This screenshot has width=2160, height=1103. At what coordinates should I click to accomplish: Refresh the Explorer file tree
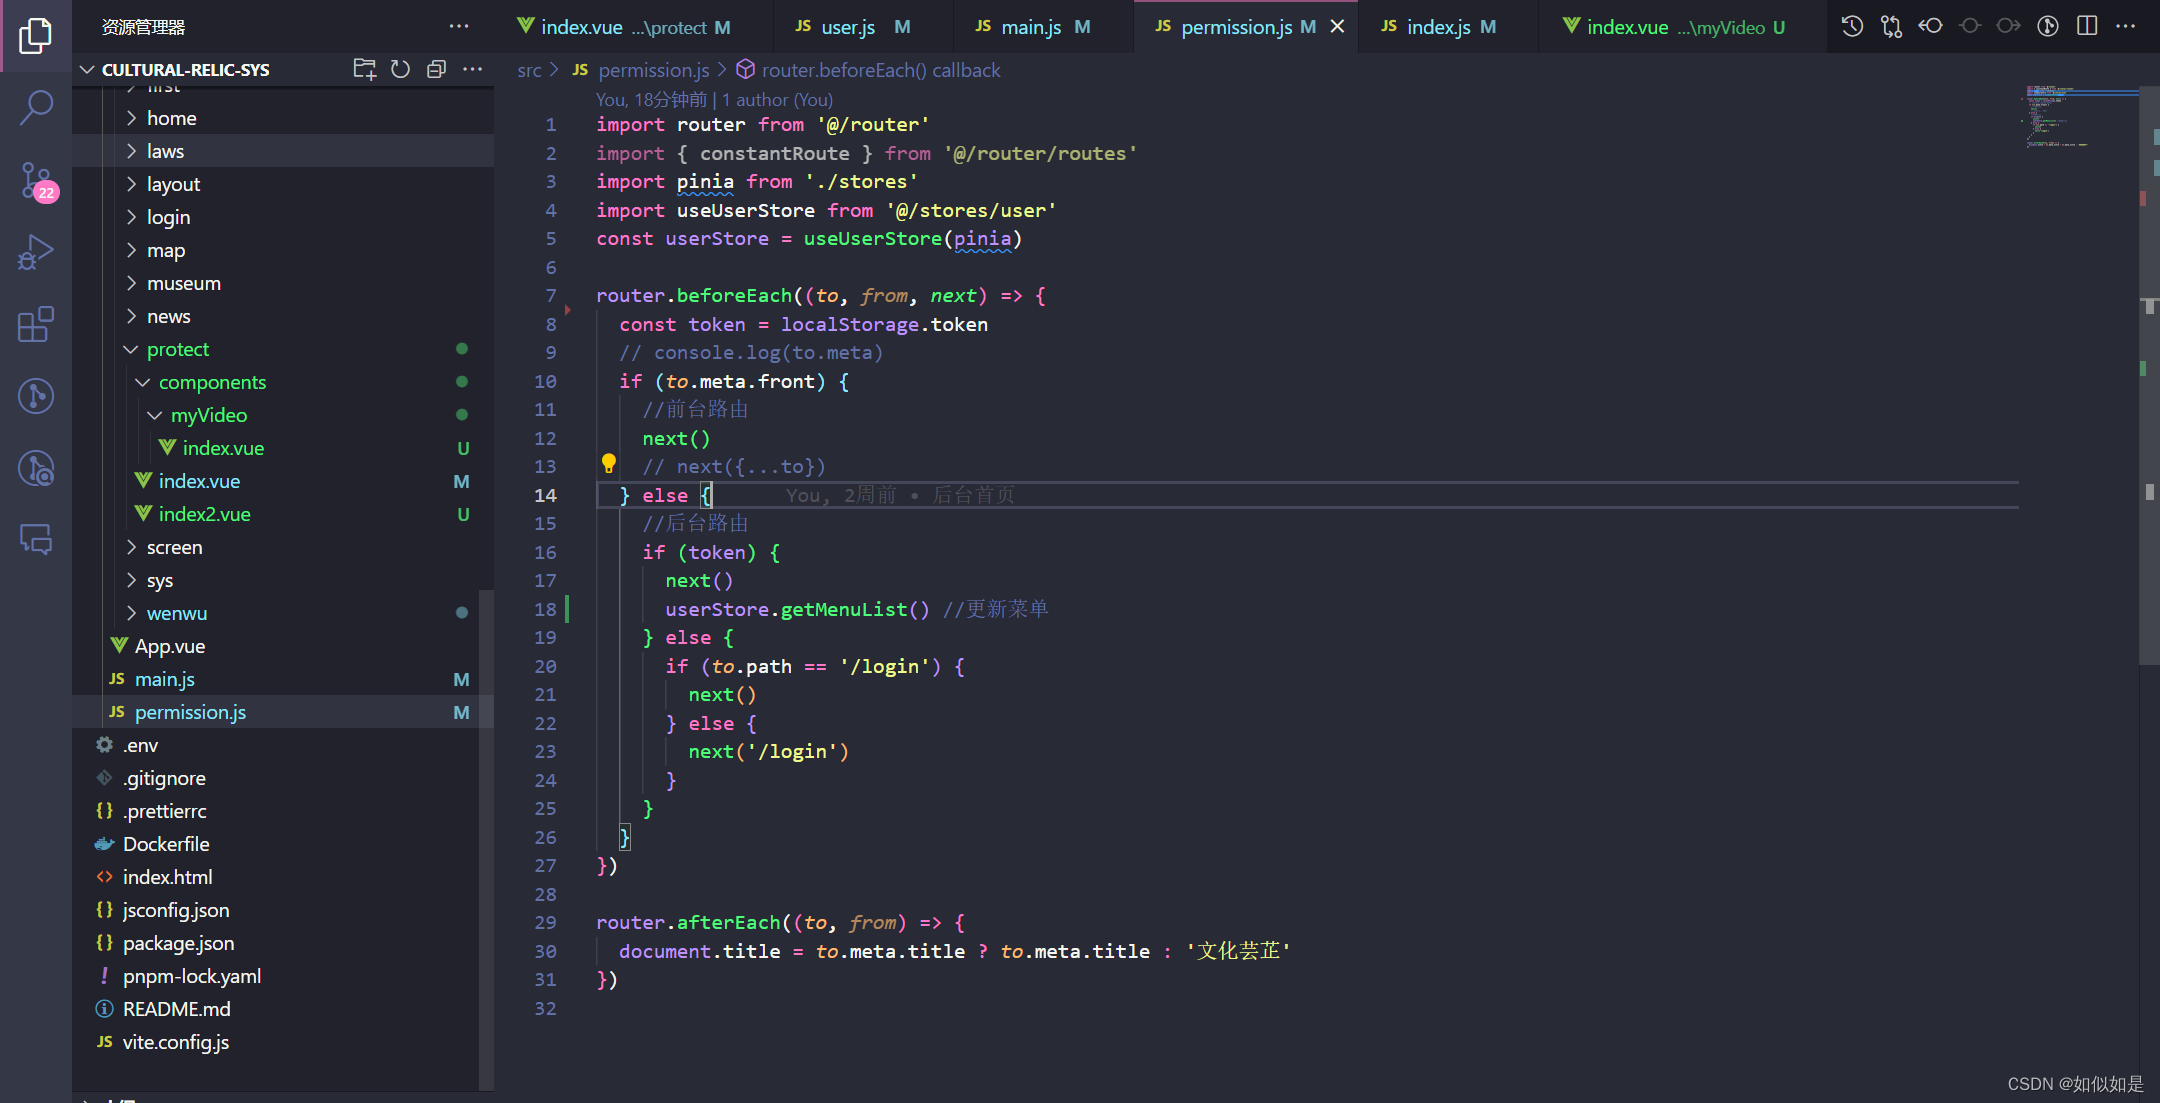point(400,69)
